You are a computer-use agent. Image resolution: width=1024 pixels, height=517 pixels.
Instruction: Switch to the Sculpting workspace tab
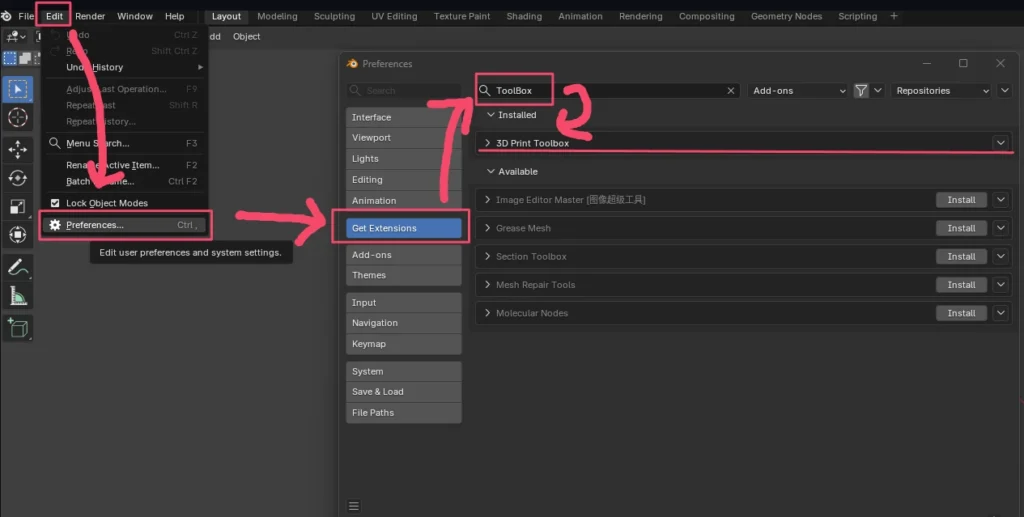pos(334,16)
